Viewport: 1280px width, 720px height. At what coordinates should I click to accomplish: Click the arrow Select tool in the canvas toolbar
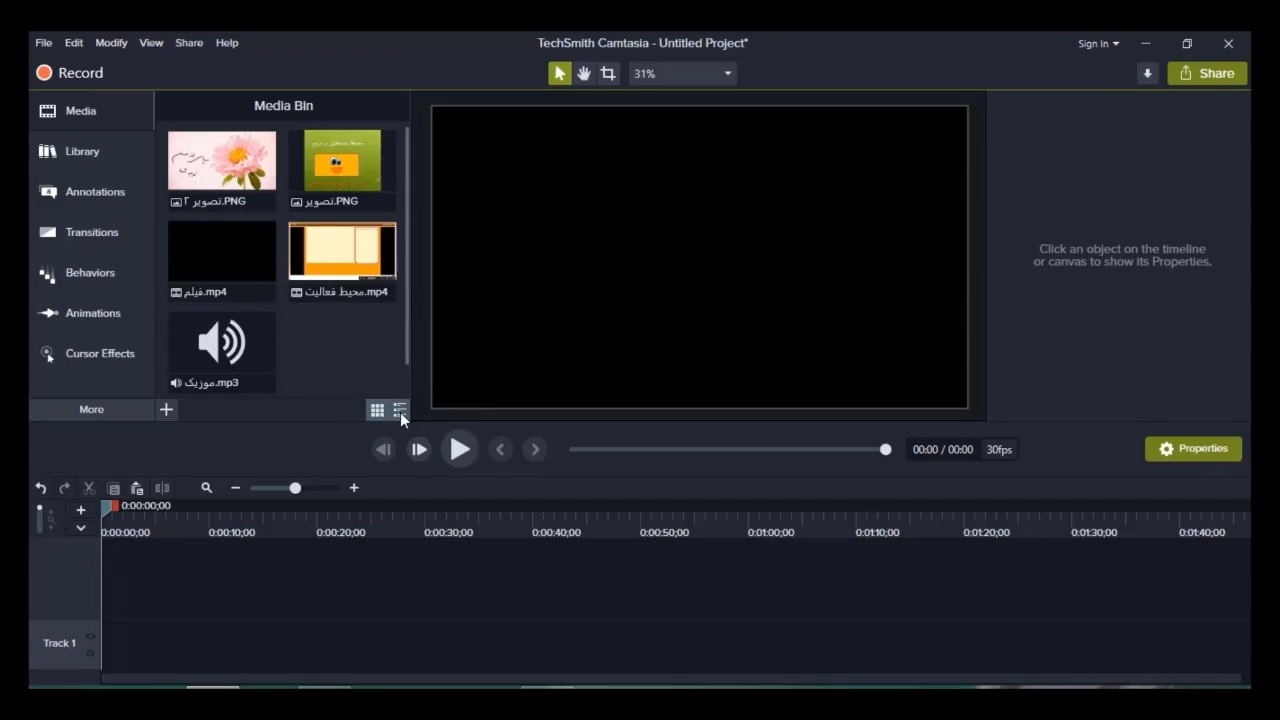pos(559,73)
